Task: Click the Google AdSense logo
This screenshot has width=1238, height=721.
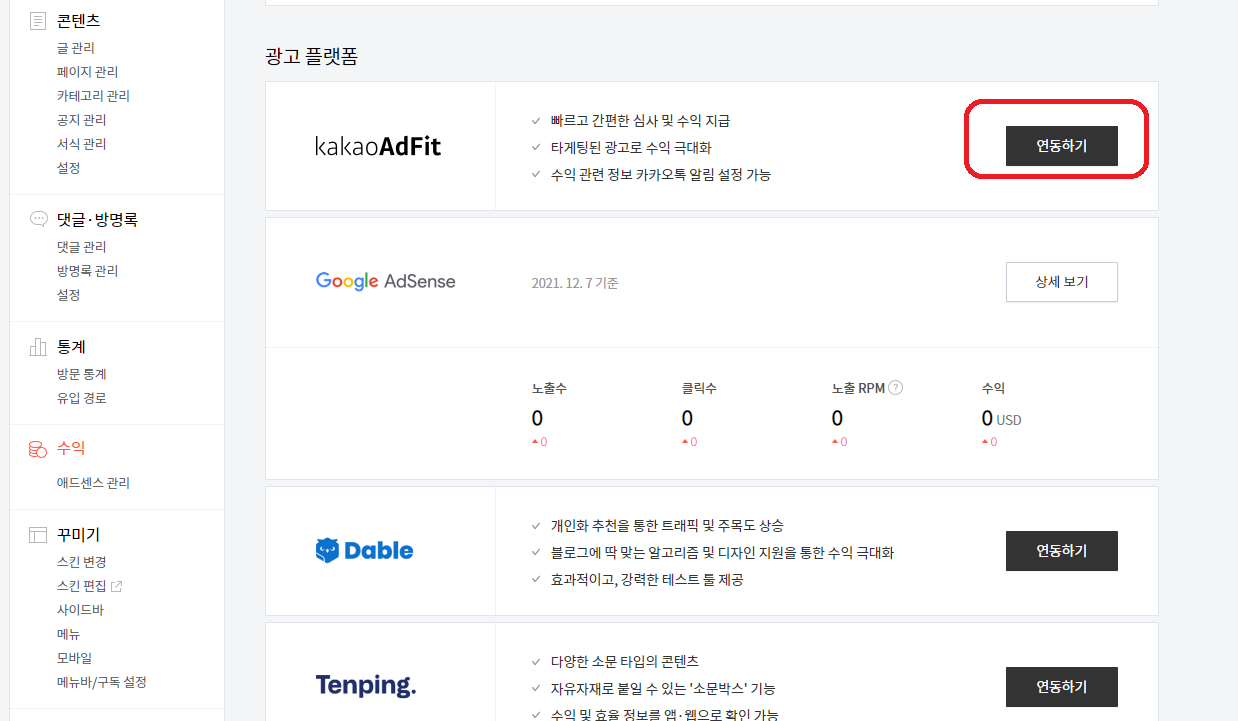Action: pyautogui.click(x=385, y=281)
